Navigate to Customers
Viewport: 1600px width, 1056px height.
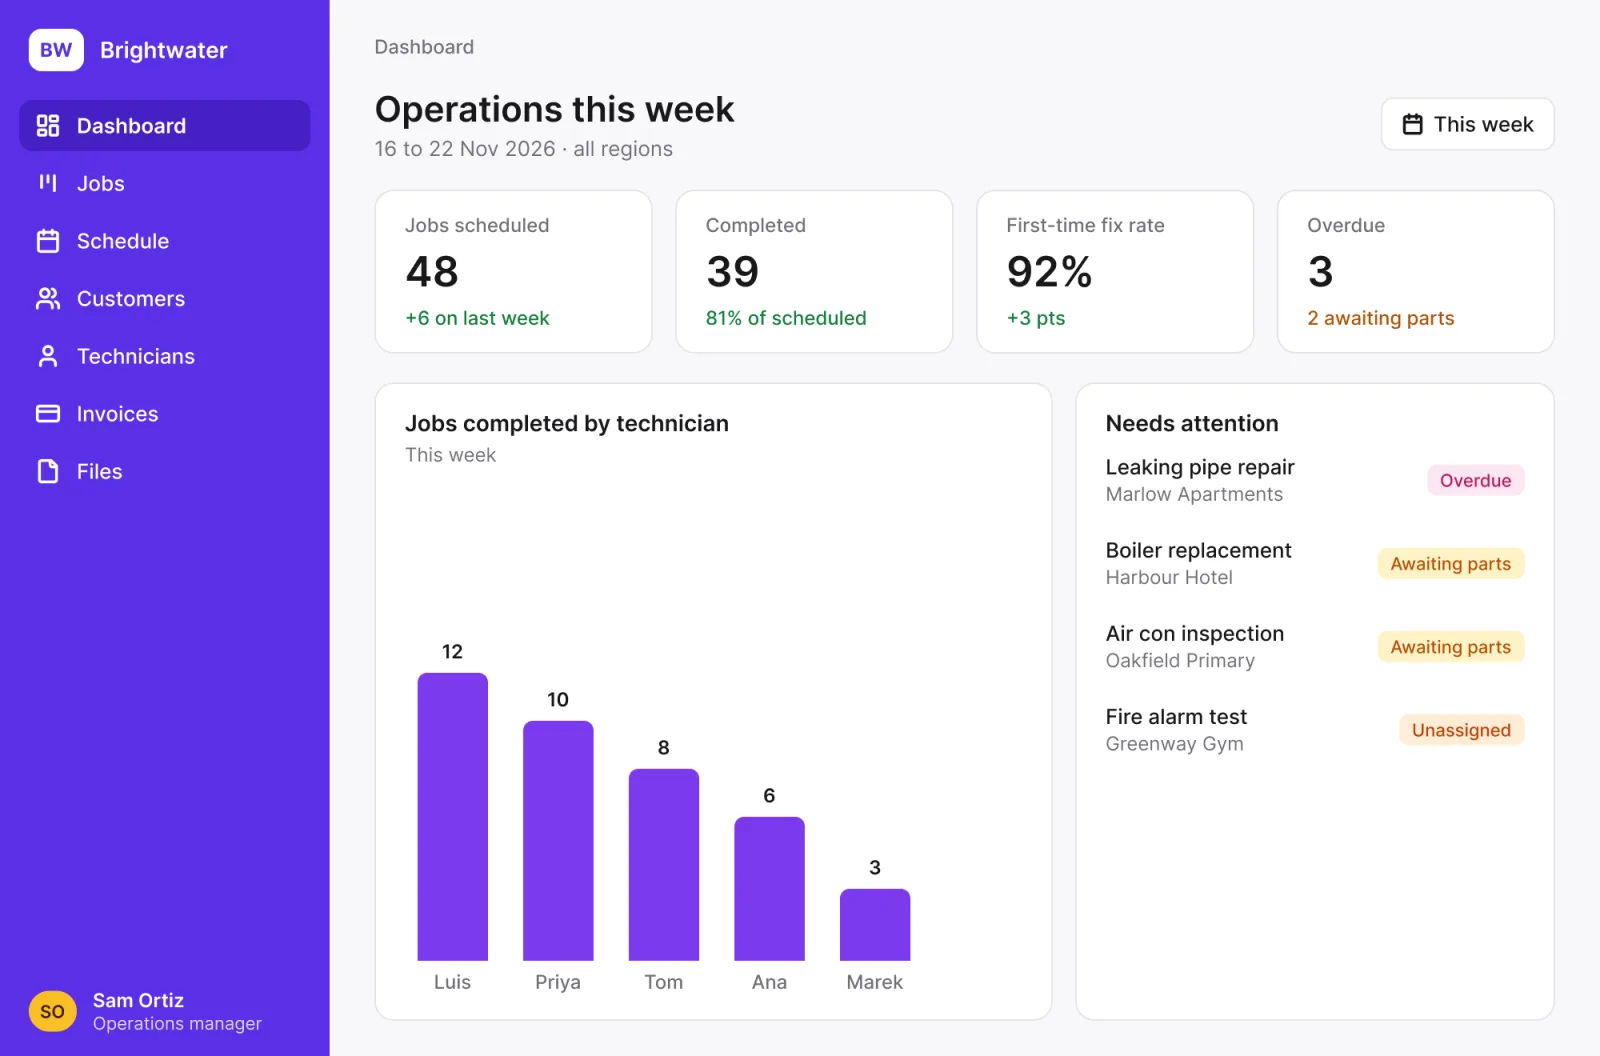[x=165, y=299]
